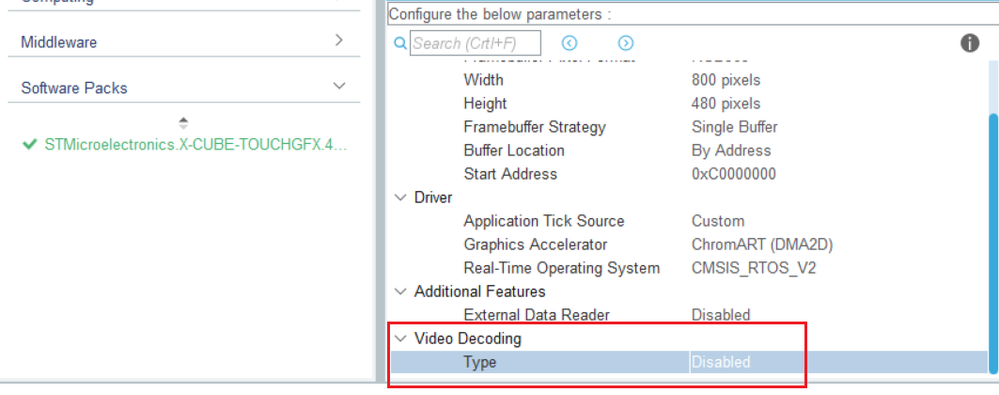Image resolution: width=999 pixels, height=395 pixels.
Task: Collapse the Video Decoding section
Action: pyautogui.click(x=400, y=339)
